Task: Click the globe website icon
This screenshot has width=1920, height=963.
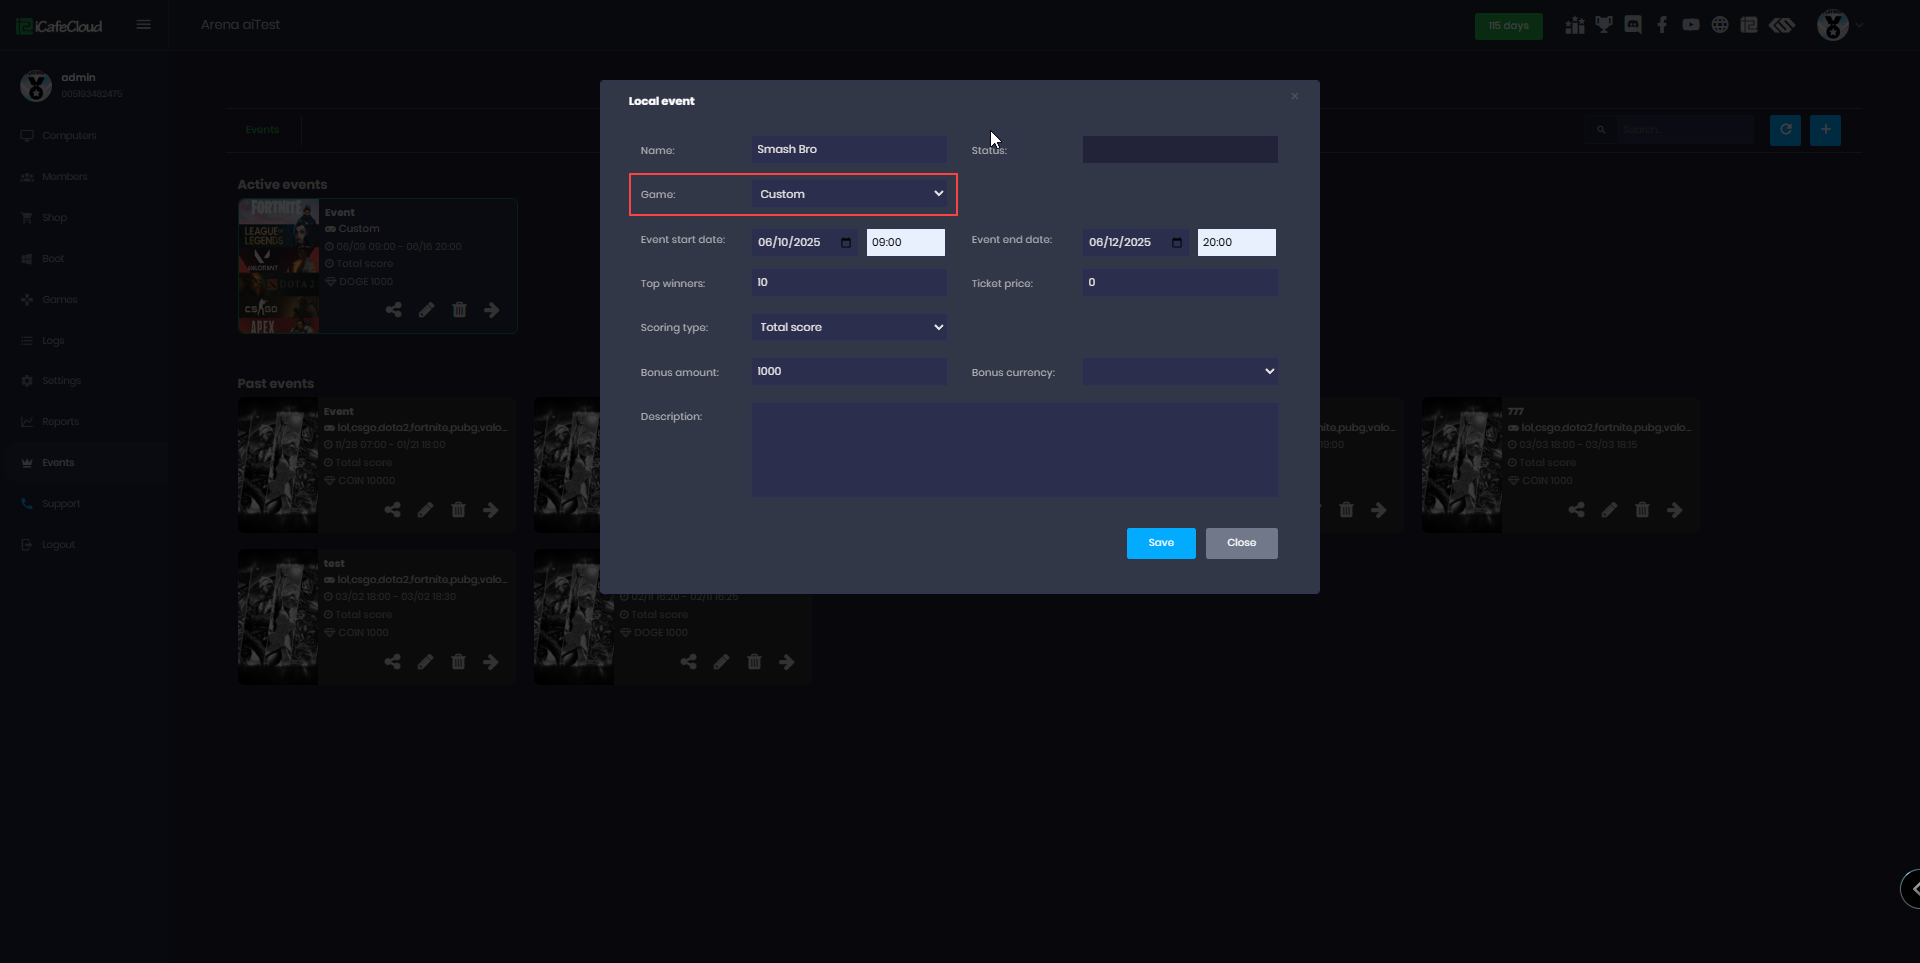Action: click(1720, 25)
